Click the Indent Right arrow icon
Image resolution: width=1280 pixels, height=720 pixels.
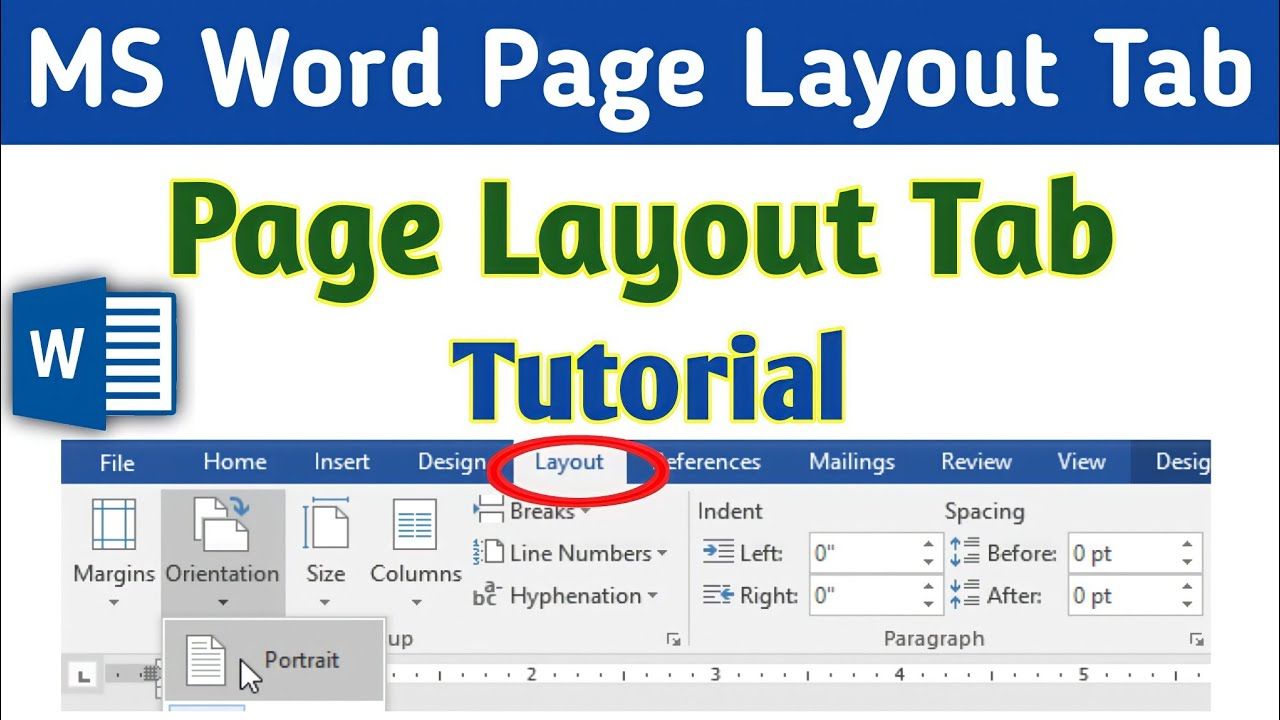point(718,596)
